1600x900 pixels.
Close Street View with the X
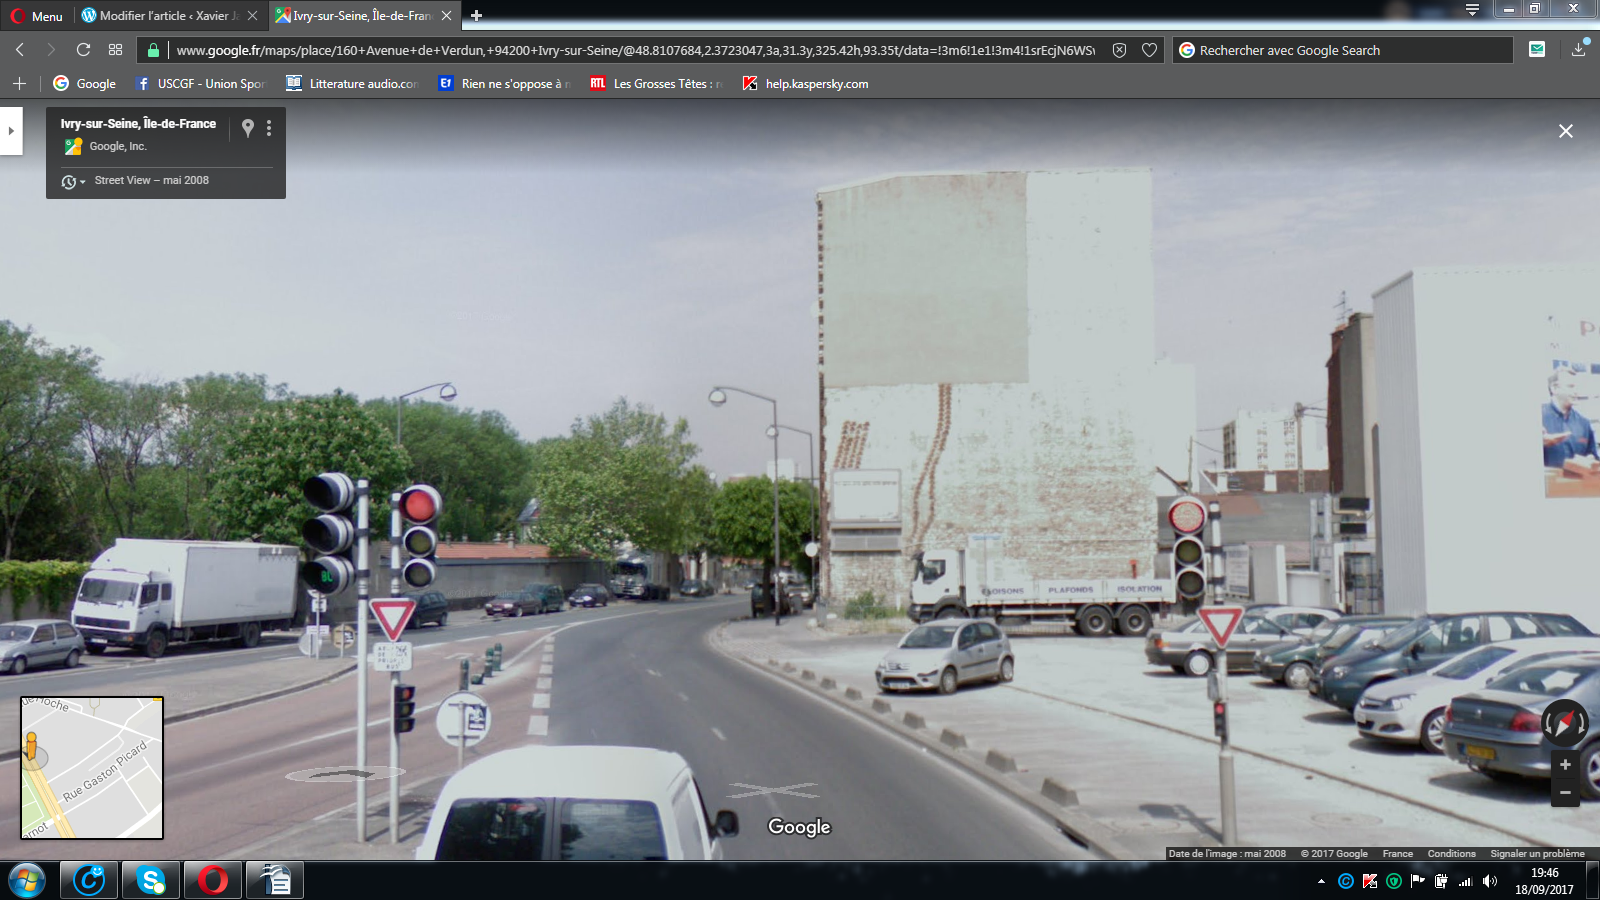pos(1566,131)
